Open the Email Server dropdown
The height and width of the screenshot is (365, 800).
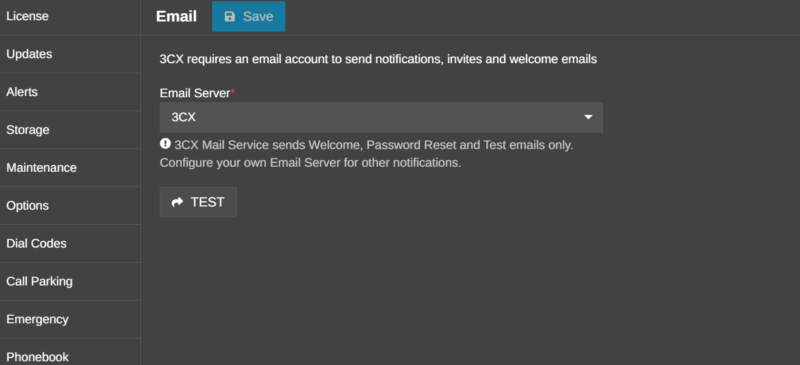[381, 117]
